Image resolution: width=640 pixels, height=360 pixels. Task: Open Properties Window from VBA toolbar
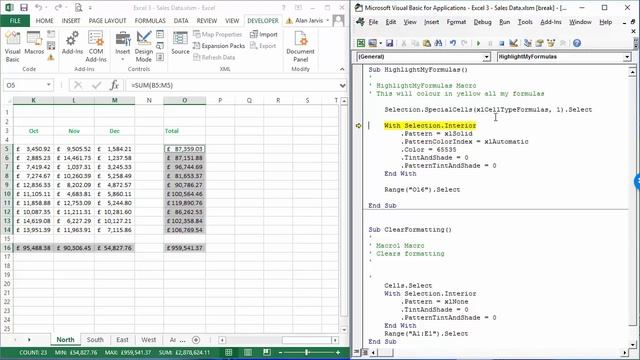pyautogui.click(x=539, y=43)
